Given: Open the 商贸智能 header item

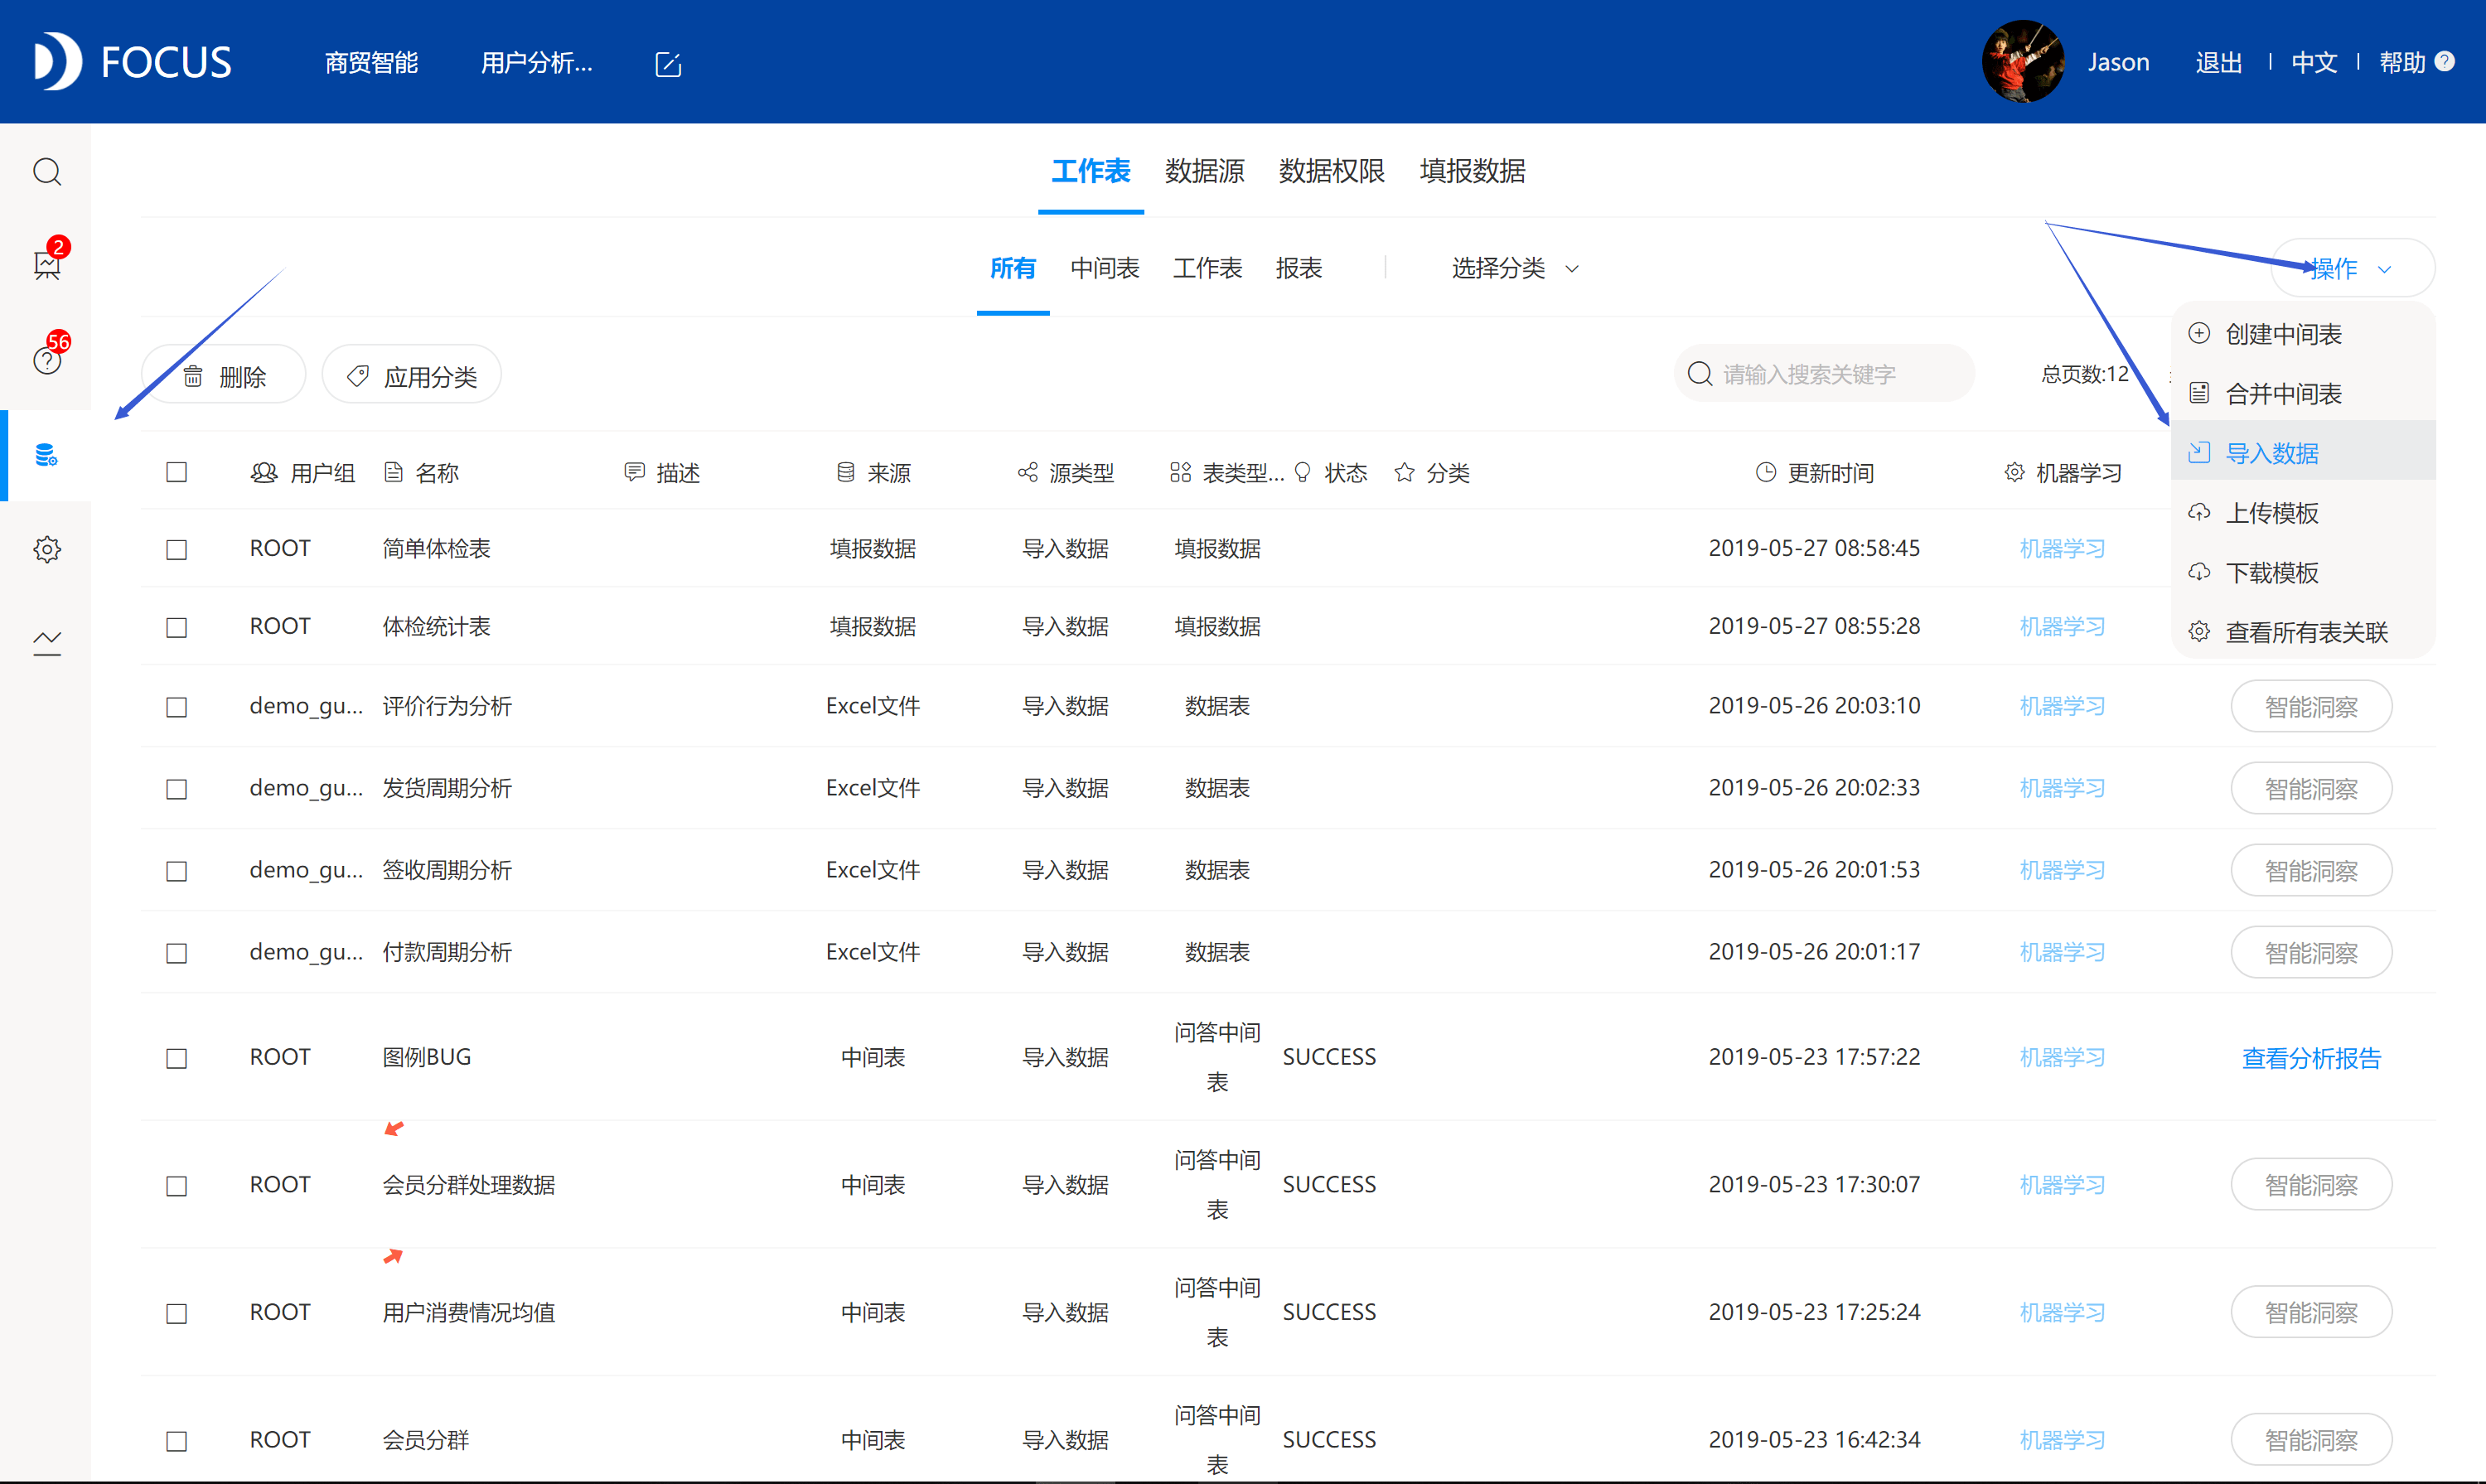Looking at the screenshot, I should pyautogui.click(x=371, y=62).
